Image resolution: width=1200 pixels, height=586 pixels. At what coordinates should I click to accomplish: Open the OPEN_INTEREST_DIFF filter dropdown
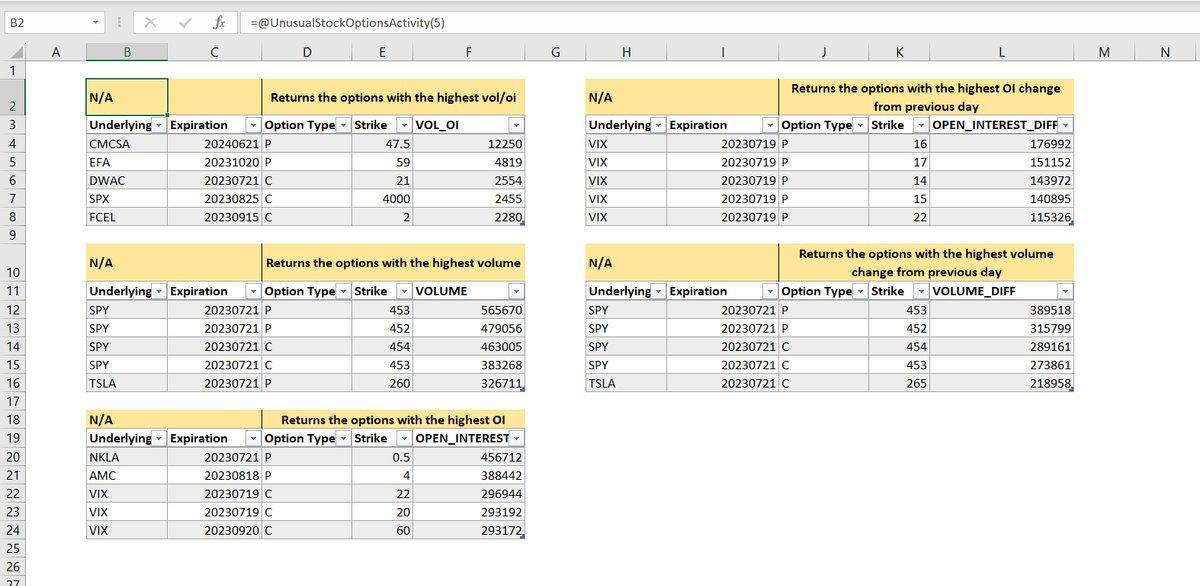(x=1065, y=125)
